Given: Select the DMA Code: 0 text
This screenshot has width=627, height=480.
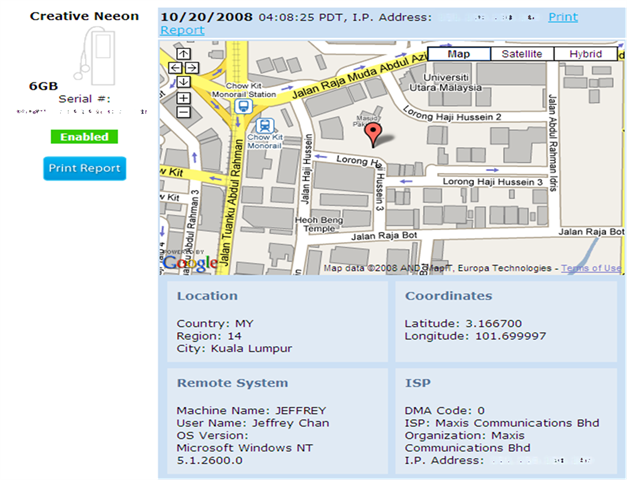Looking at the screenshot, I should pyautogui.click(x=445, y=410).
